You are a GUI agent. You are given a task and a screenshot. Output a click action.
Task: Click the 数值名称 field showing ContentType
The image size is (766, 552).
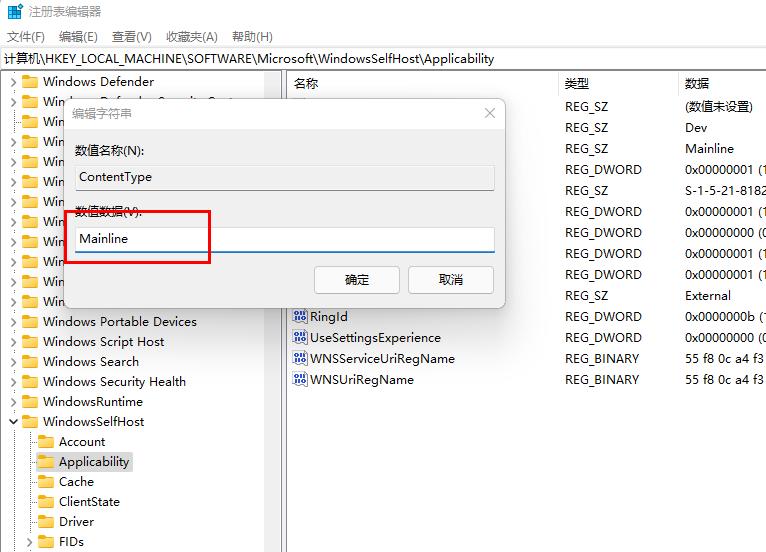(x=285, y=177)
